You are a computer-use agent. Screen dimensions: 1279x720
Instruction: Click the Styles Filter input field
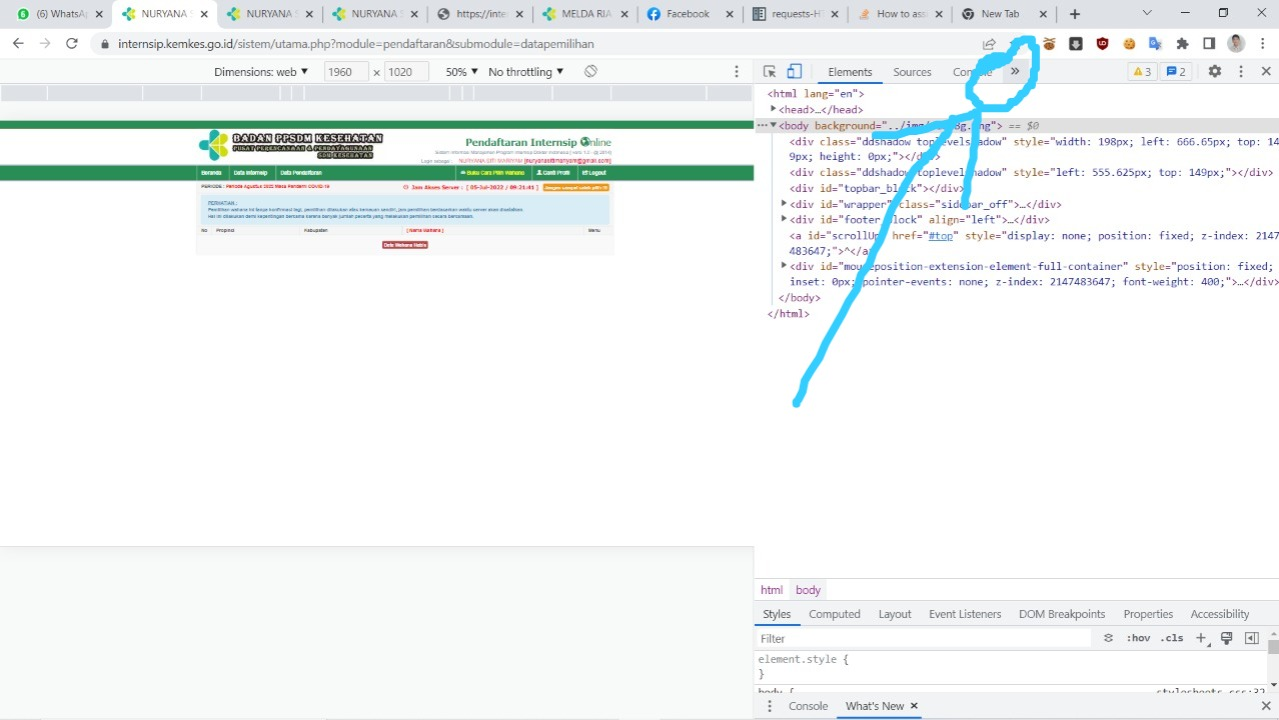(x=900, y=638)
